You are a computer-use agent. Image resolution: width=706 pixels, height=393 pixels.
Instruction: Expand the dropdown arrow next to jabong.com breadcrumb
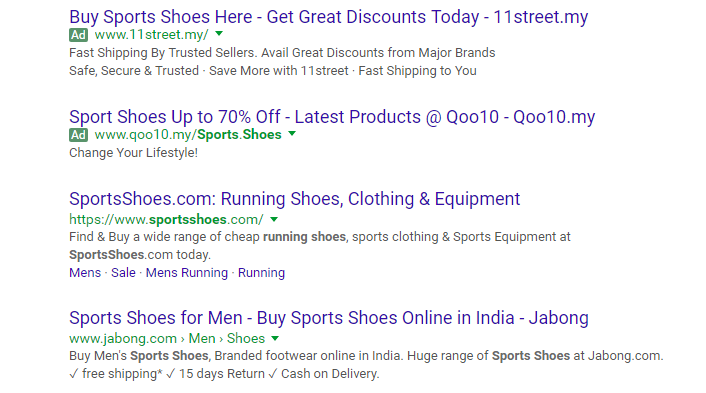tap(275, 338)
